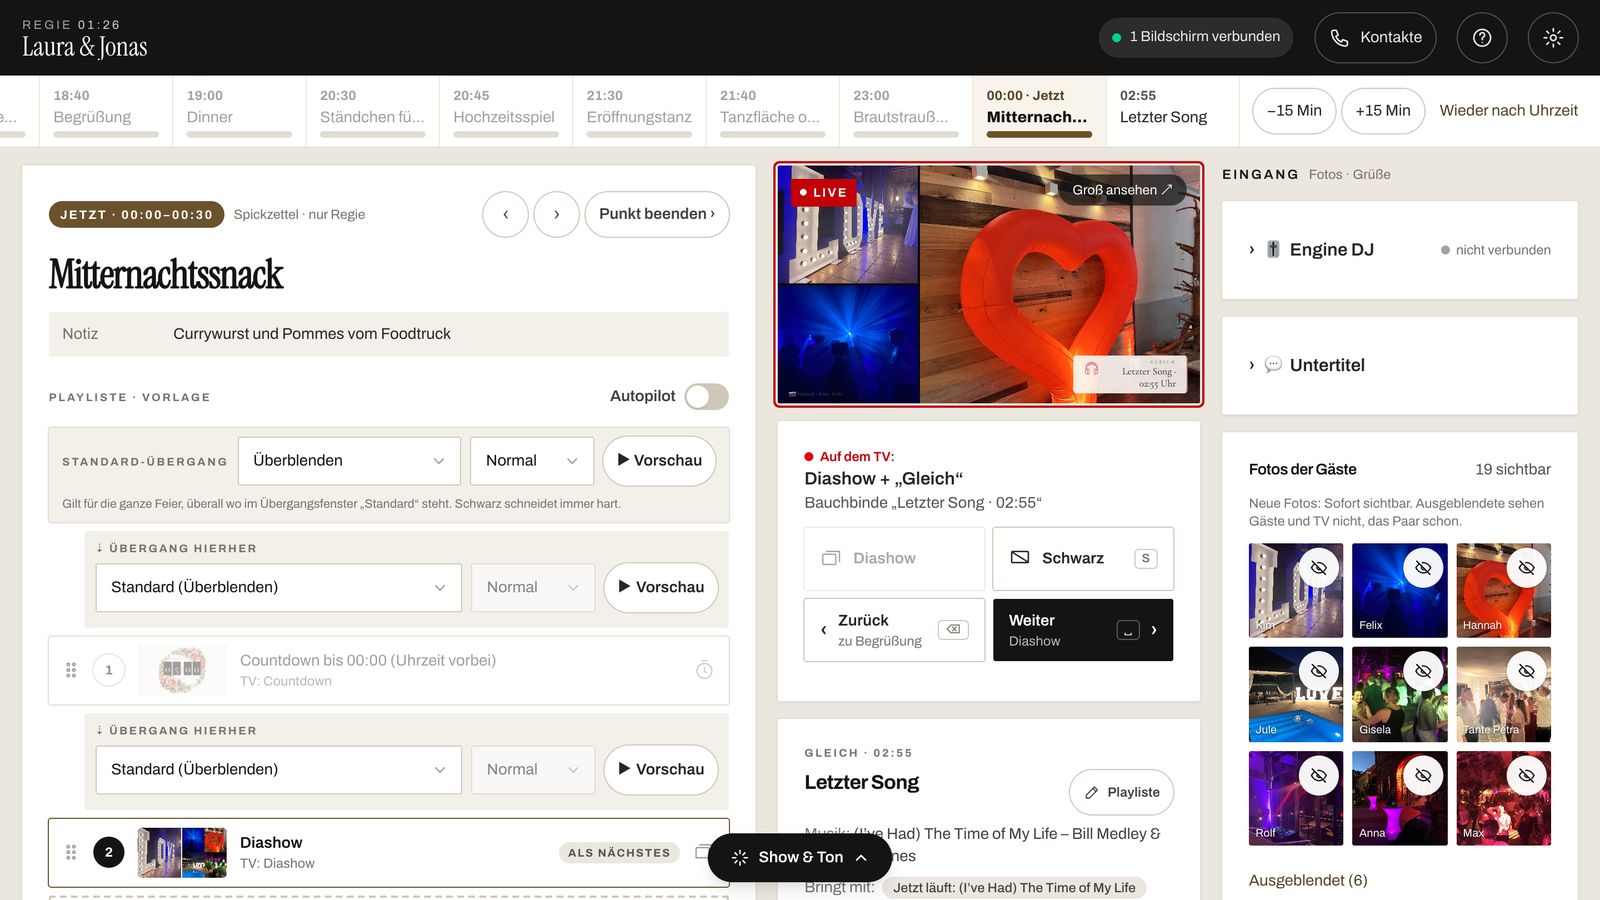Go to previous agenda point arrow
This screenshot has height=900, width=1600.
pos(505,214)
